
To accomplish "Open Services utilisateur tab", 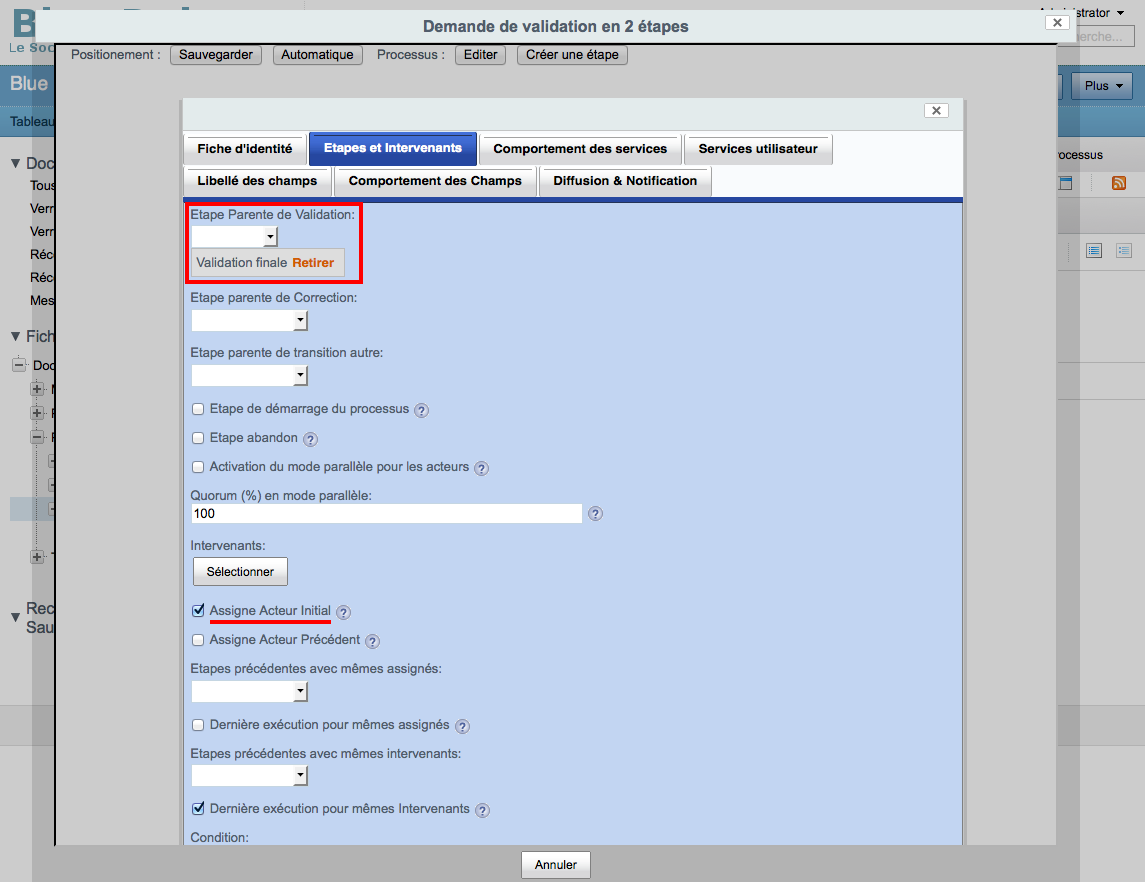I will 758,149.
